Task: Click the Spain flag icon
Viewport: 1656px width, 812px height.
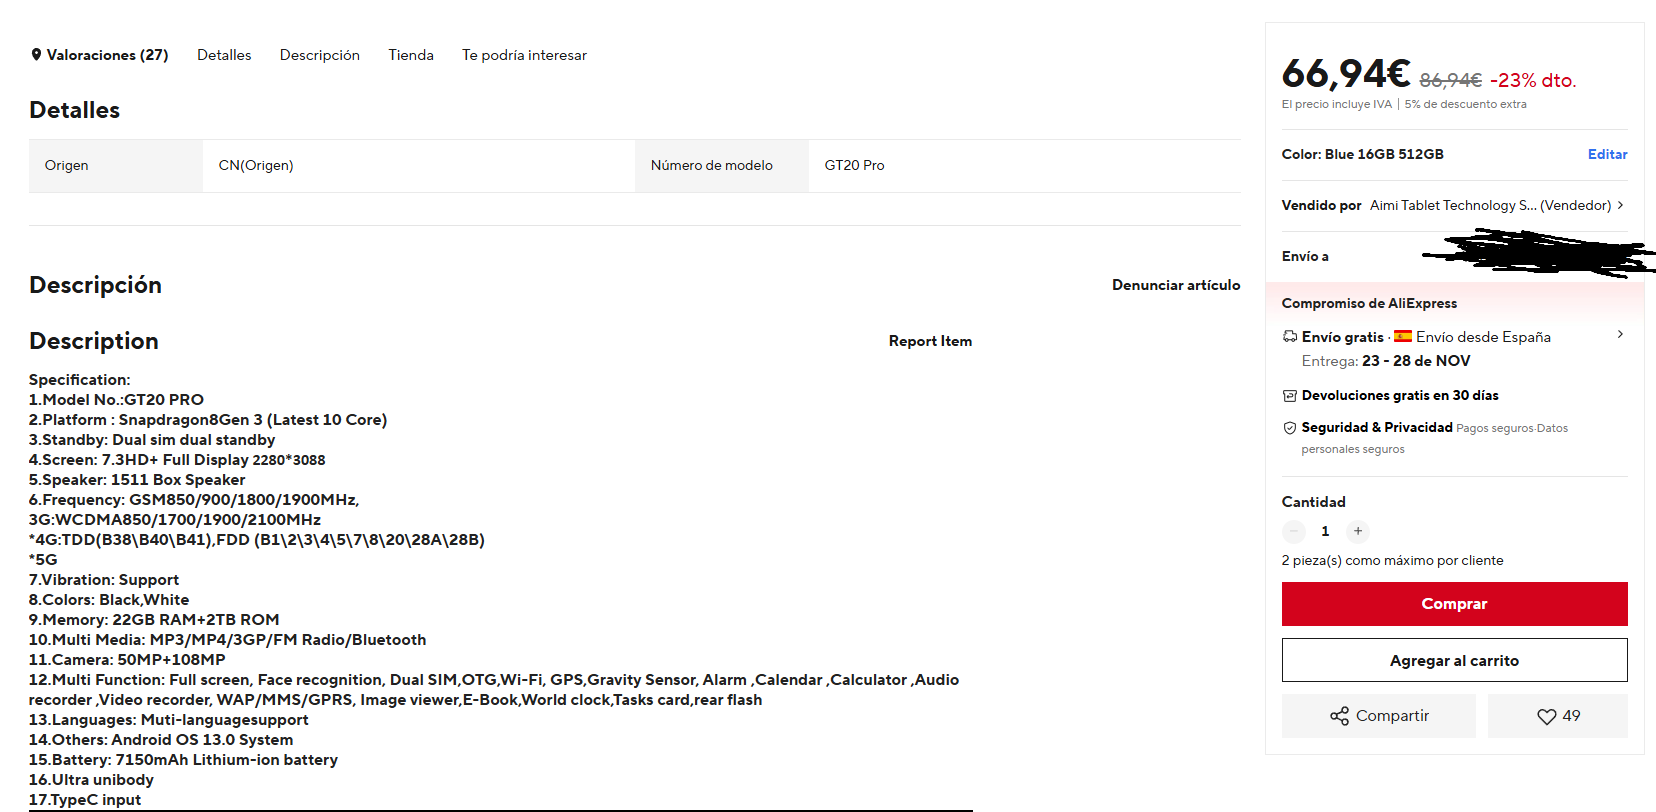Action: 1403,336
